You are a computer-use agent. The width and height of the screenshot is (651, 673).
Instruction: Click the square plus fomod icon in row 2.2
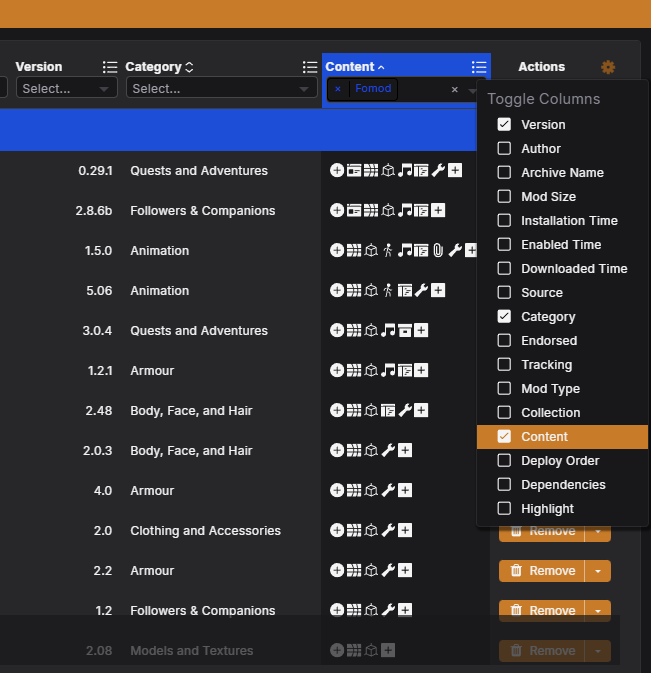coord(405,570)
